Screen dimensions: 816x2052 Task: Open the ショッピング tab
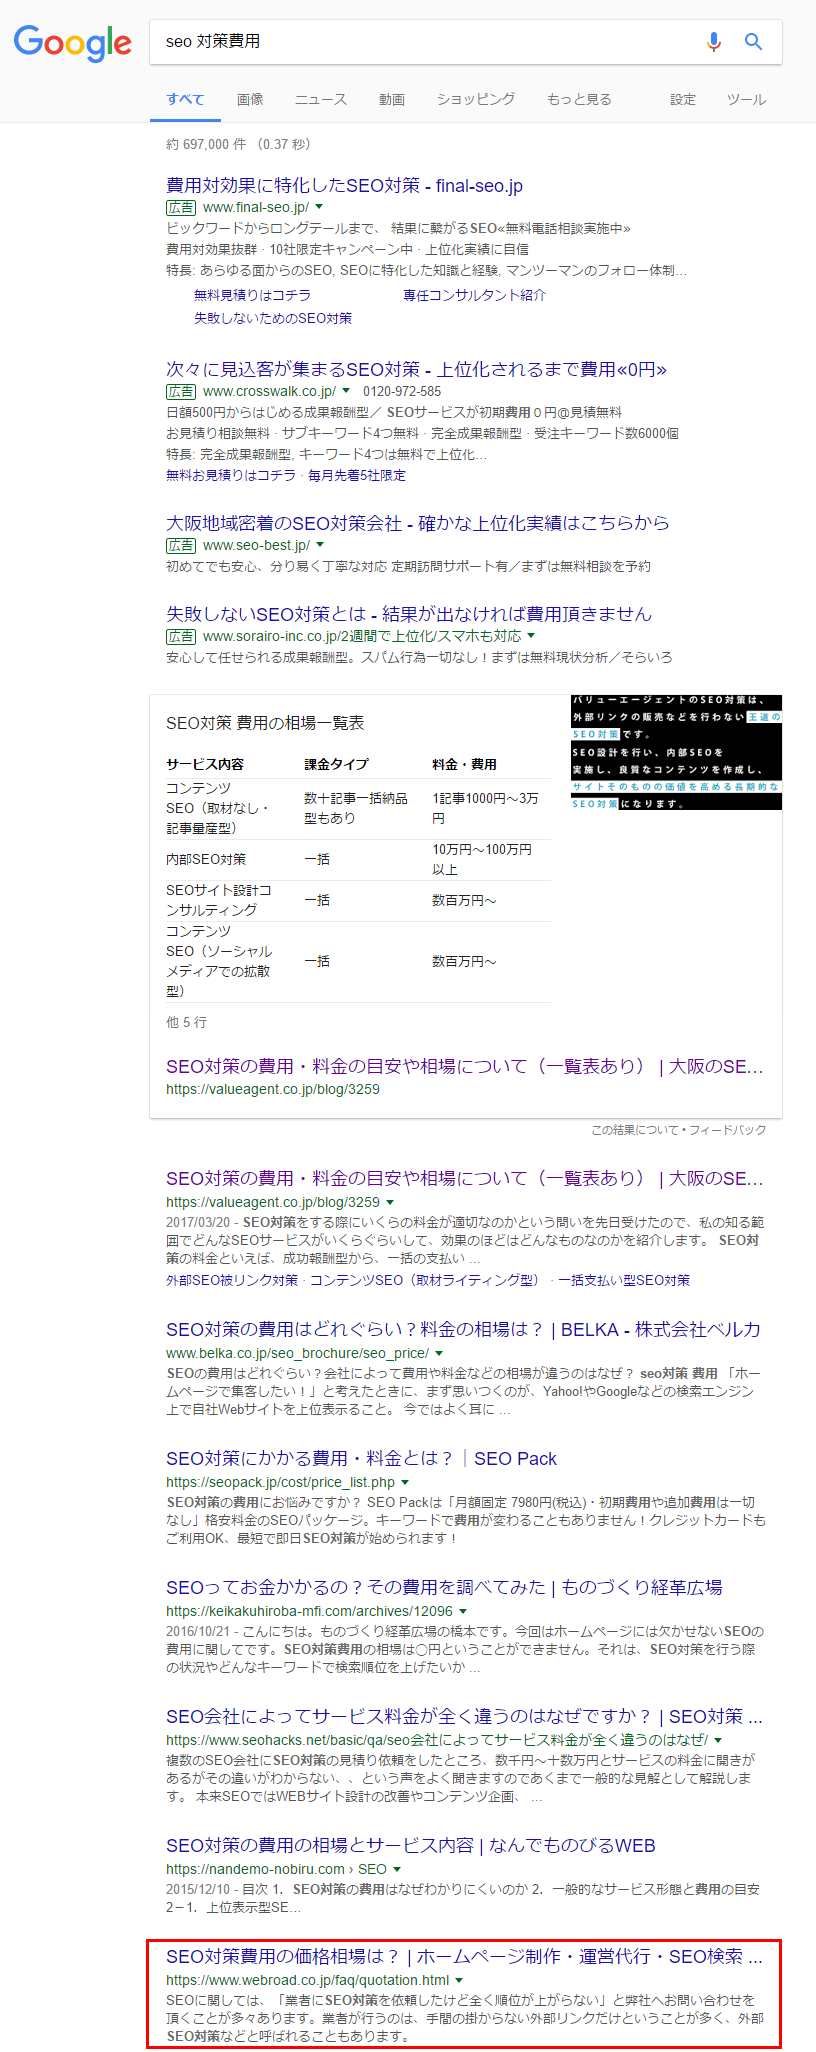(x=476, y=99)
